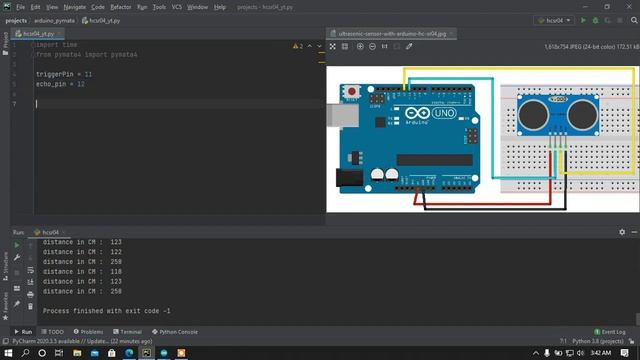
Task: Open the Refactor menu
Action: [x=121, y=7]
